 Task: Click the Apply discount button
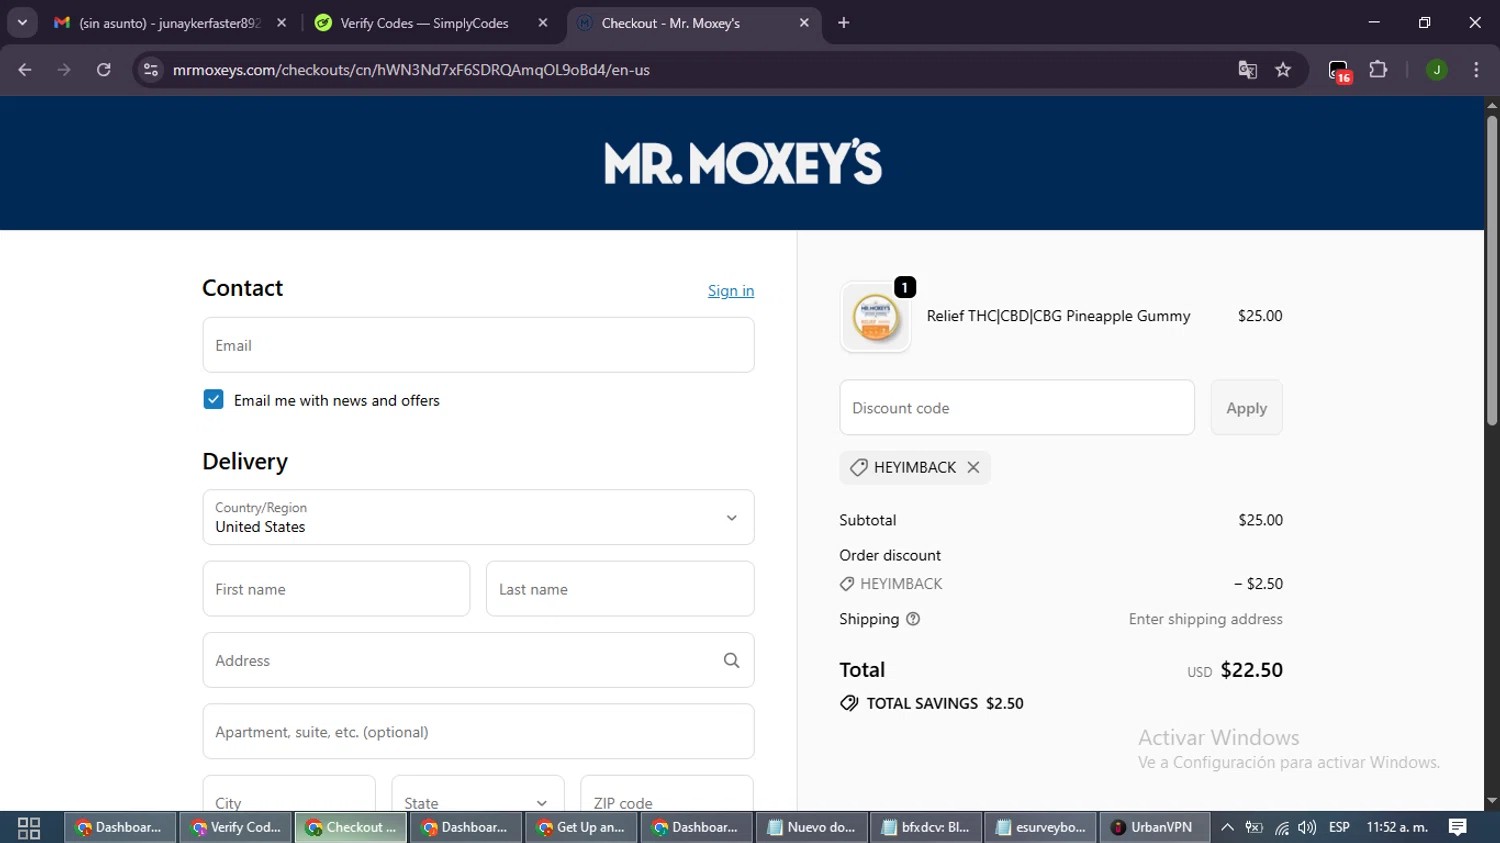tap(1246, 407)
